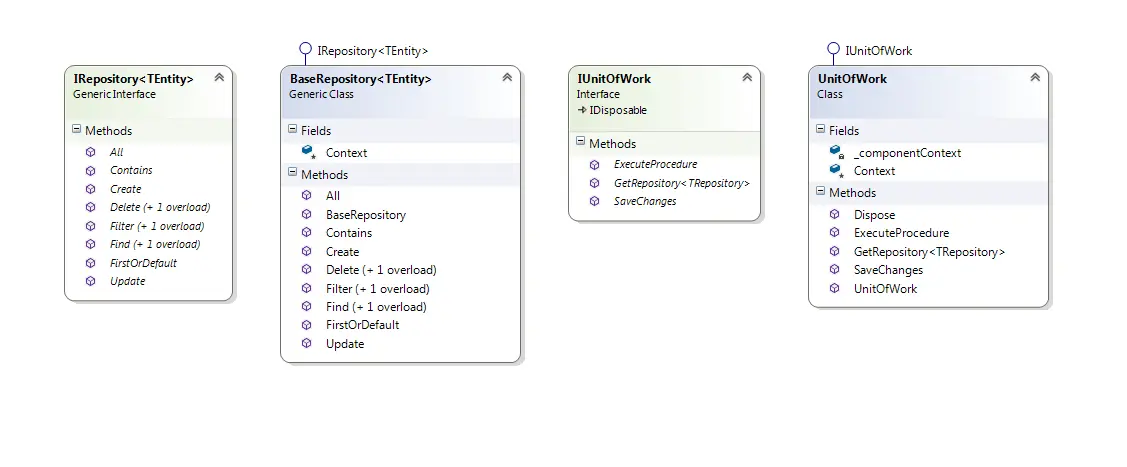
Task: Click method icon beside GetRepository in IUnitOfWork
Action: tap(594, 183)
